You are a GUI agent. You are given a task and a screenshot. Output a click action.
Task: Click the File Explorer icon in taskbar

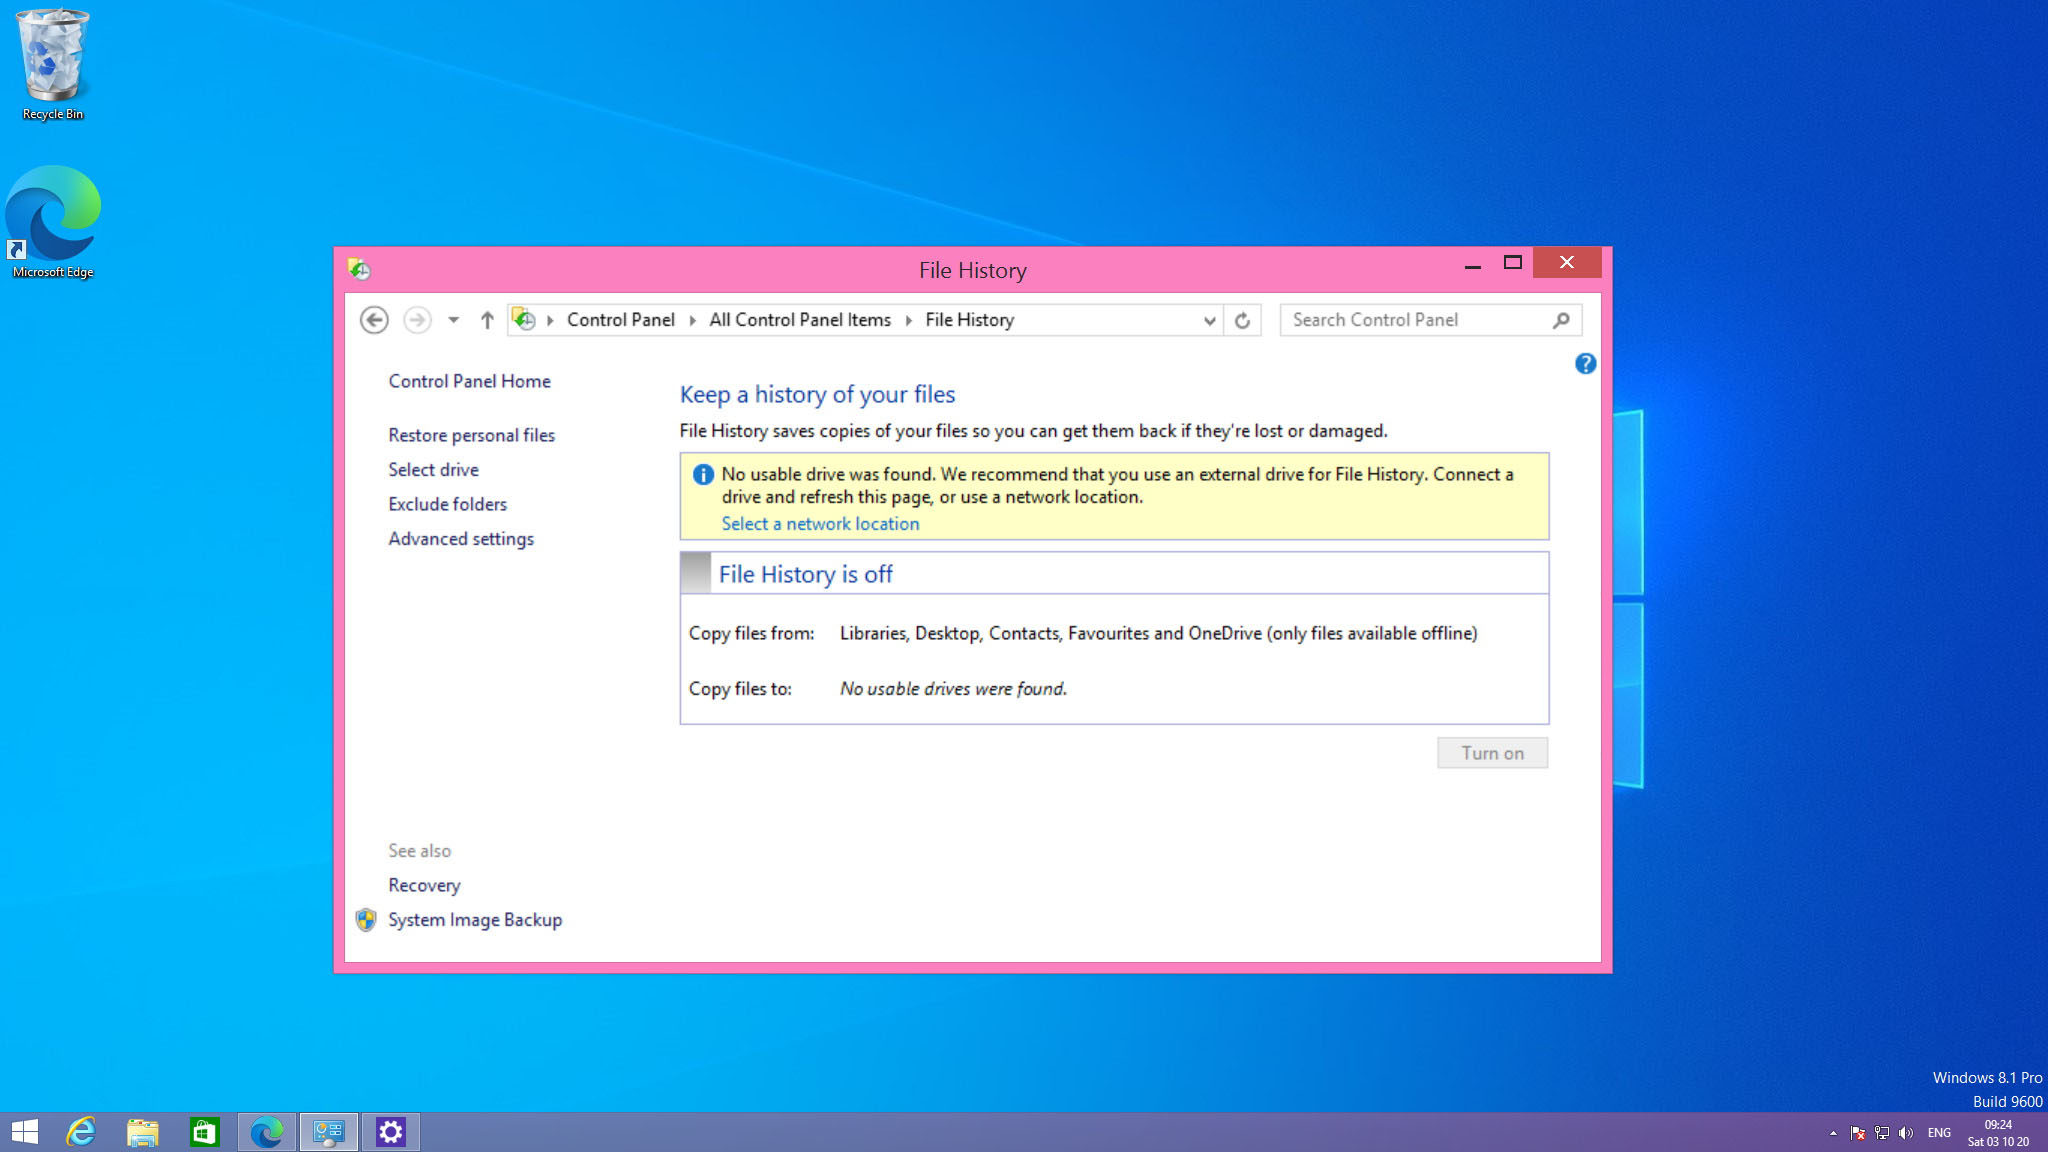[142, 1131]
